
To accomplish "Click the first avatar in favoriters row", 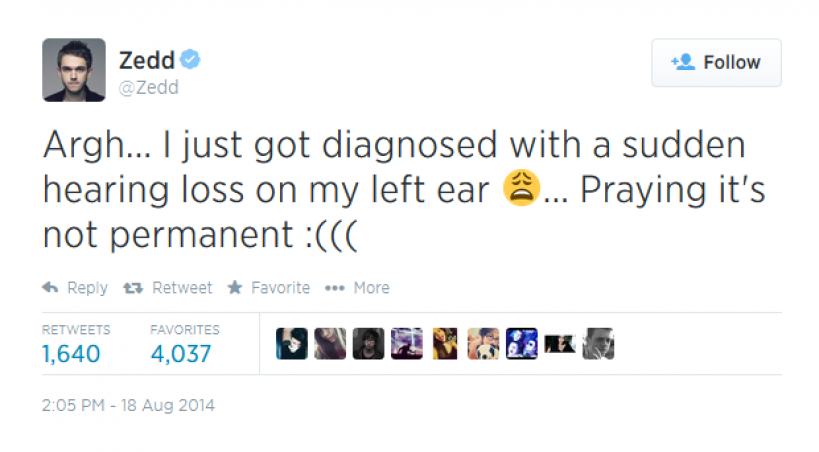I will point(291,344).
